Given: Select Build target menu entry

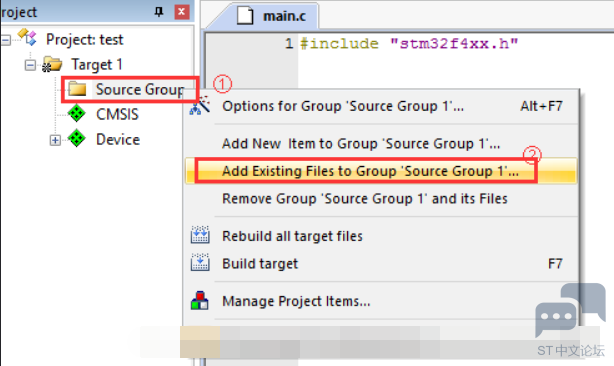Looking at the screenshot, I should (381, 263).
